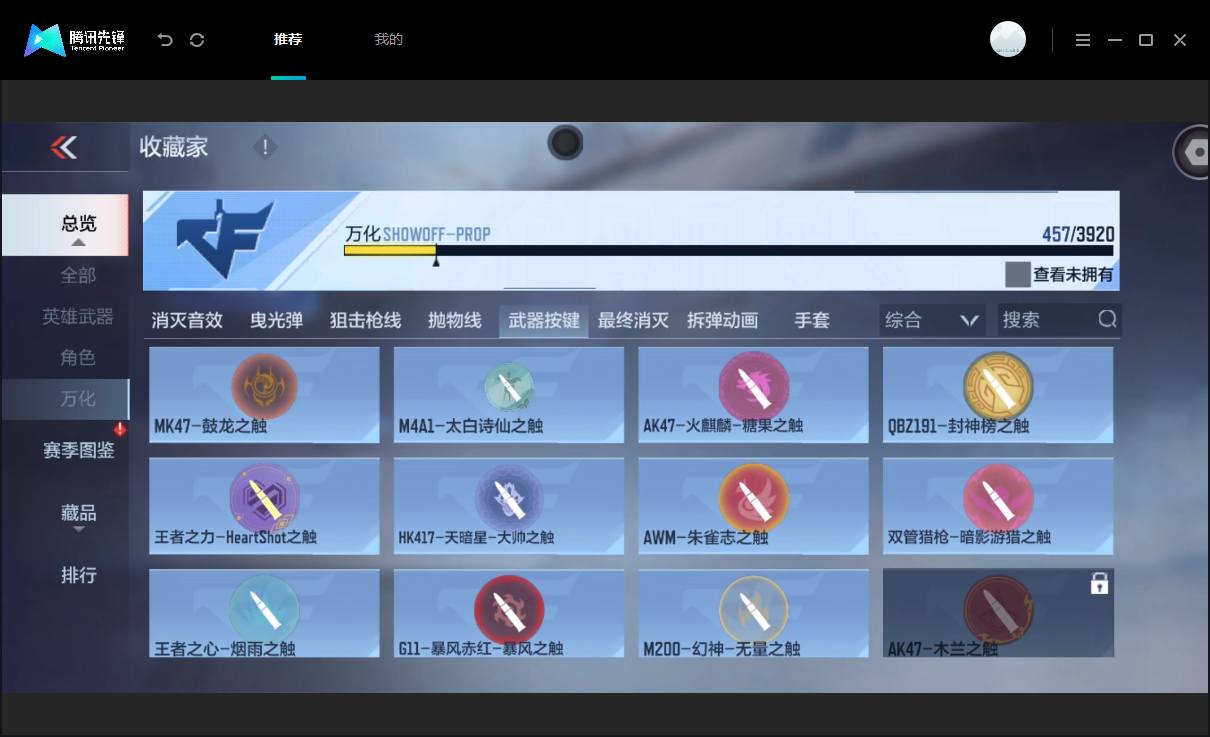Open the 综合 sort dropdown

click(x=932, y=320)
